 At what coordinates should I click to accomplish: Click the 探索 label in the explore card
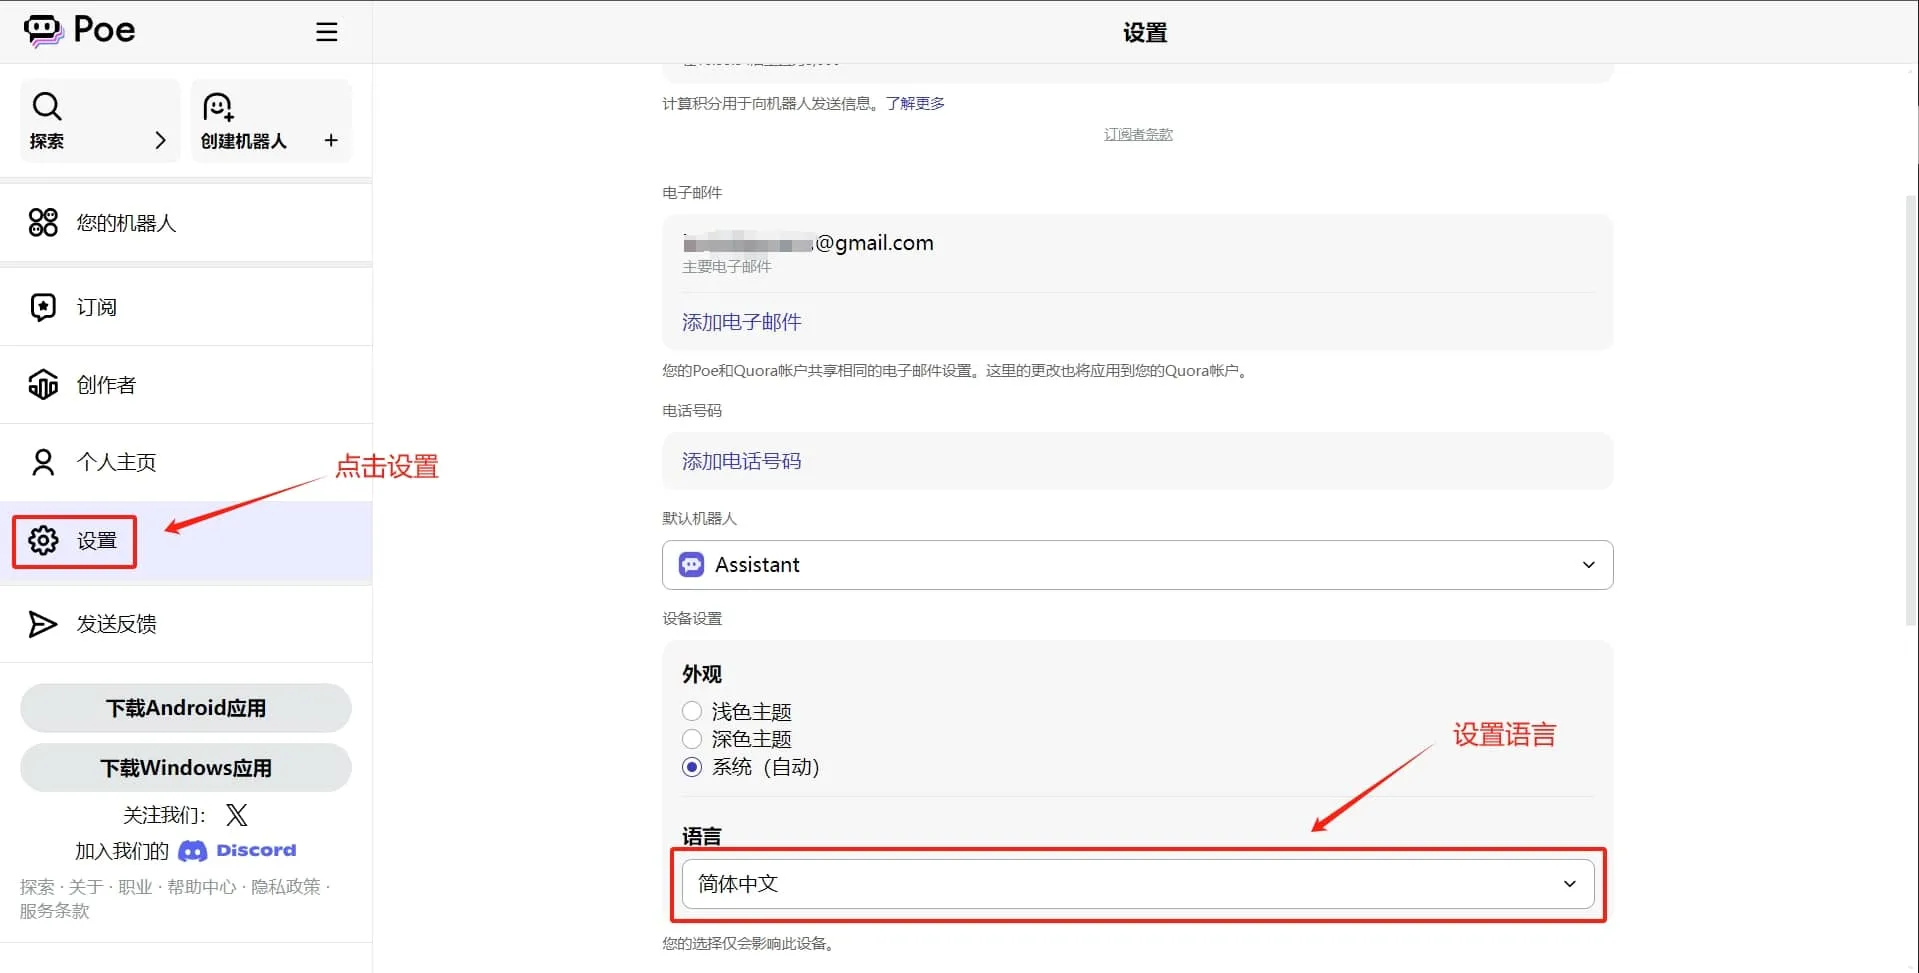coord(47,141)
